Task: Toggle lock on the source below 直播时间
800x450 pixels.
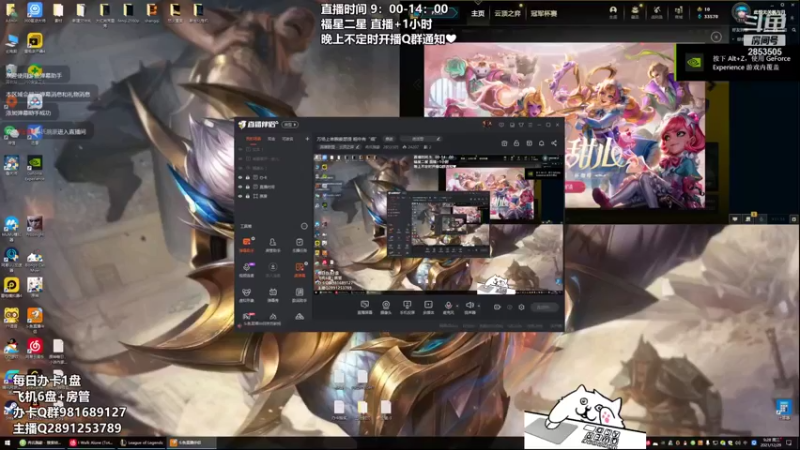Action: (x=248, y=196)
